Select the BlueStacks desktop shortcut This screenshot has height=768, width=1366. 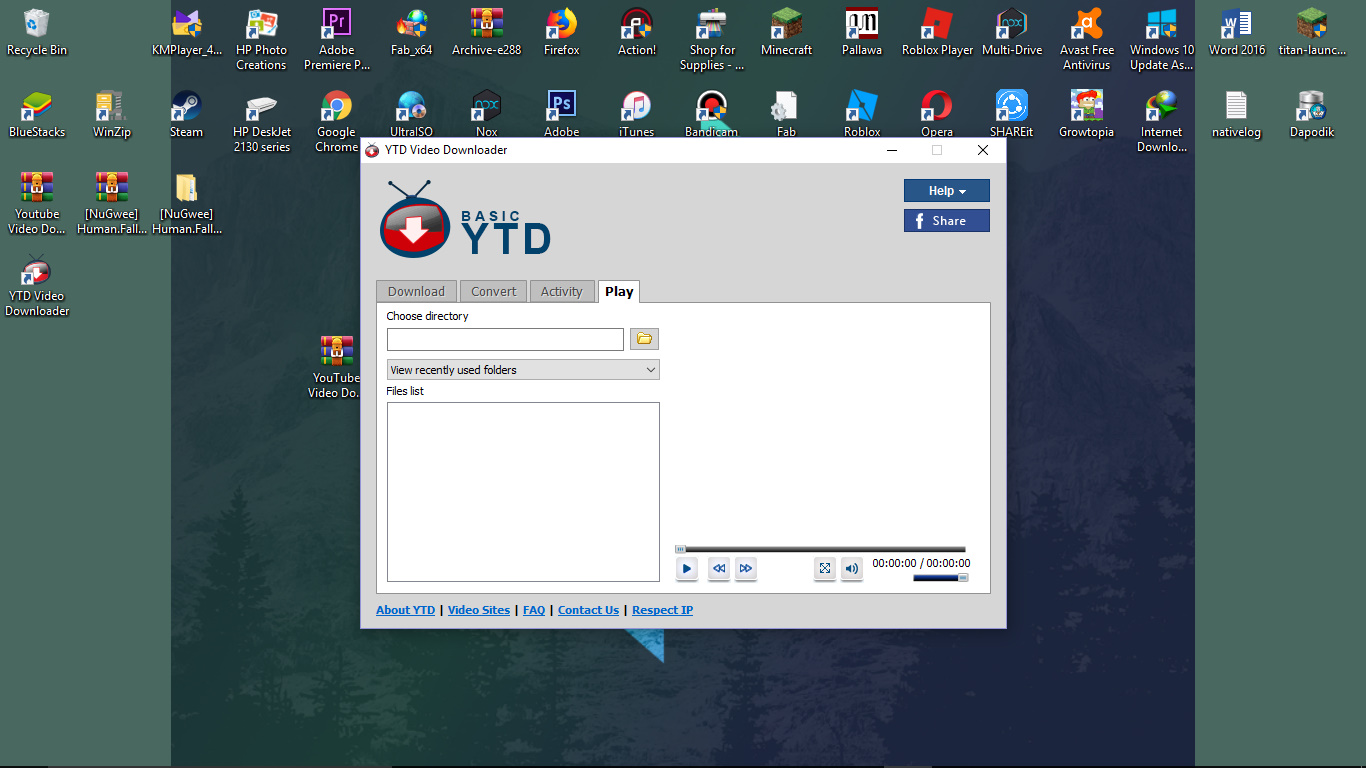point(36,115)
